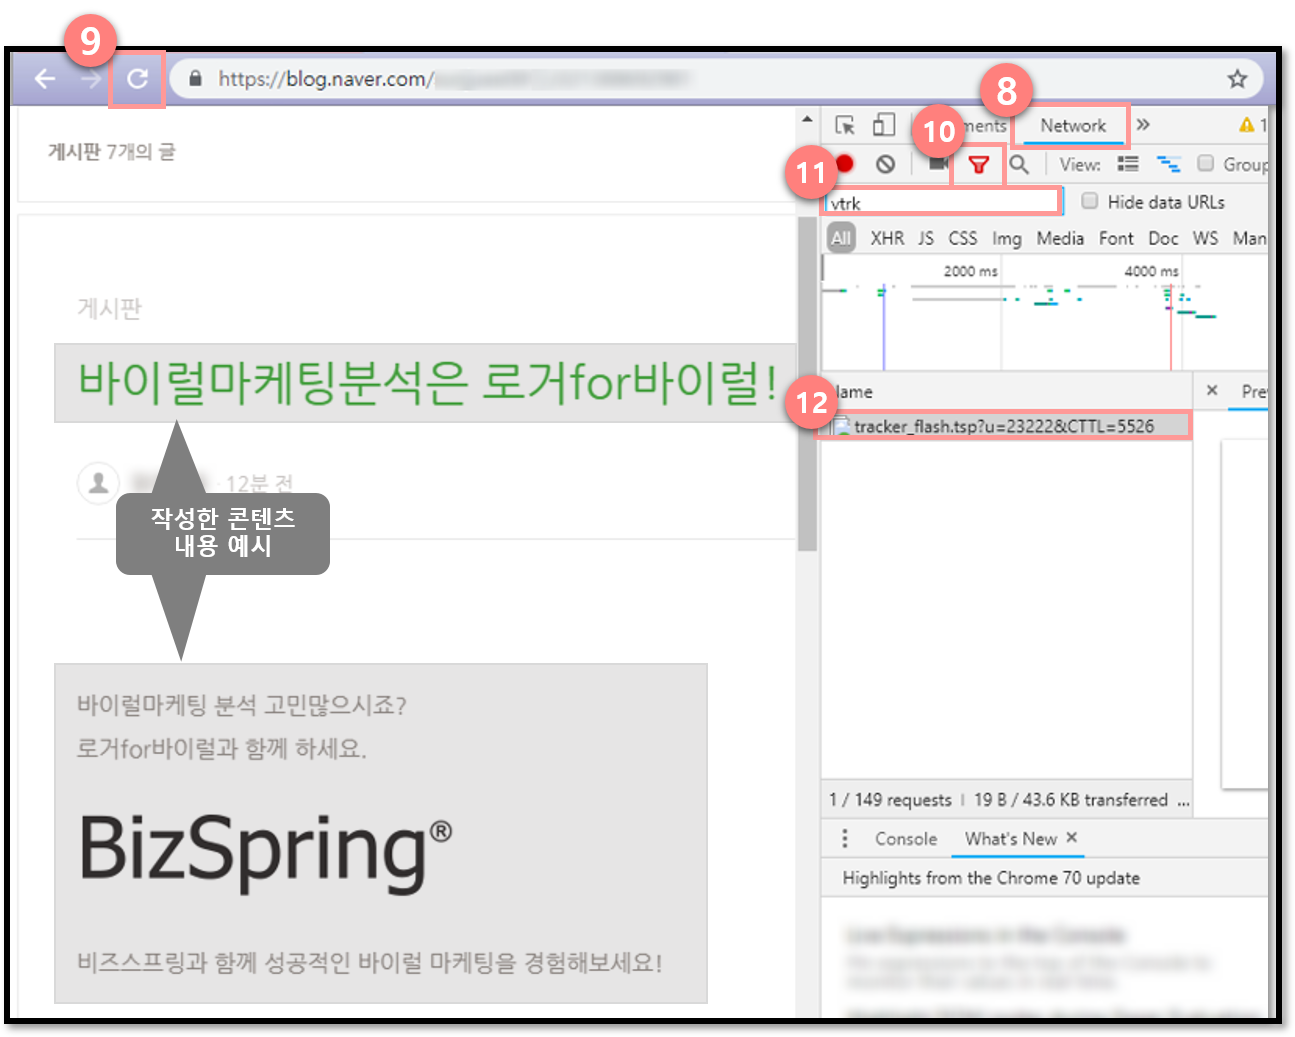Filter requests by Media
The image size is (1295, 1037).
click(1060, 238)
